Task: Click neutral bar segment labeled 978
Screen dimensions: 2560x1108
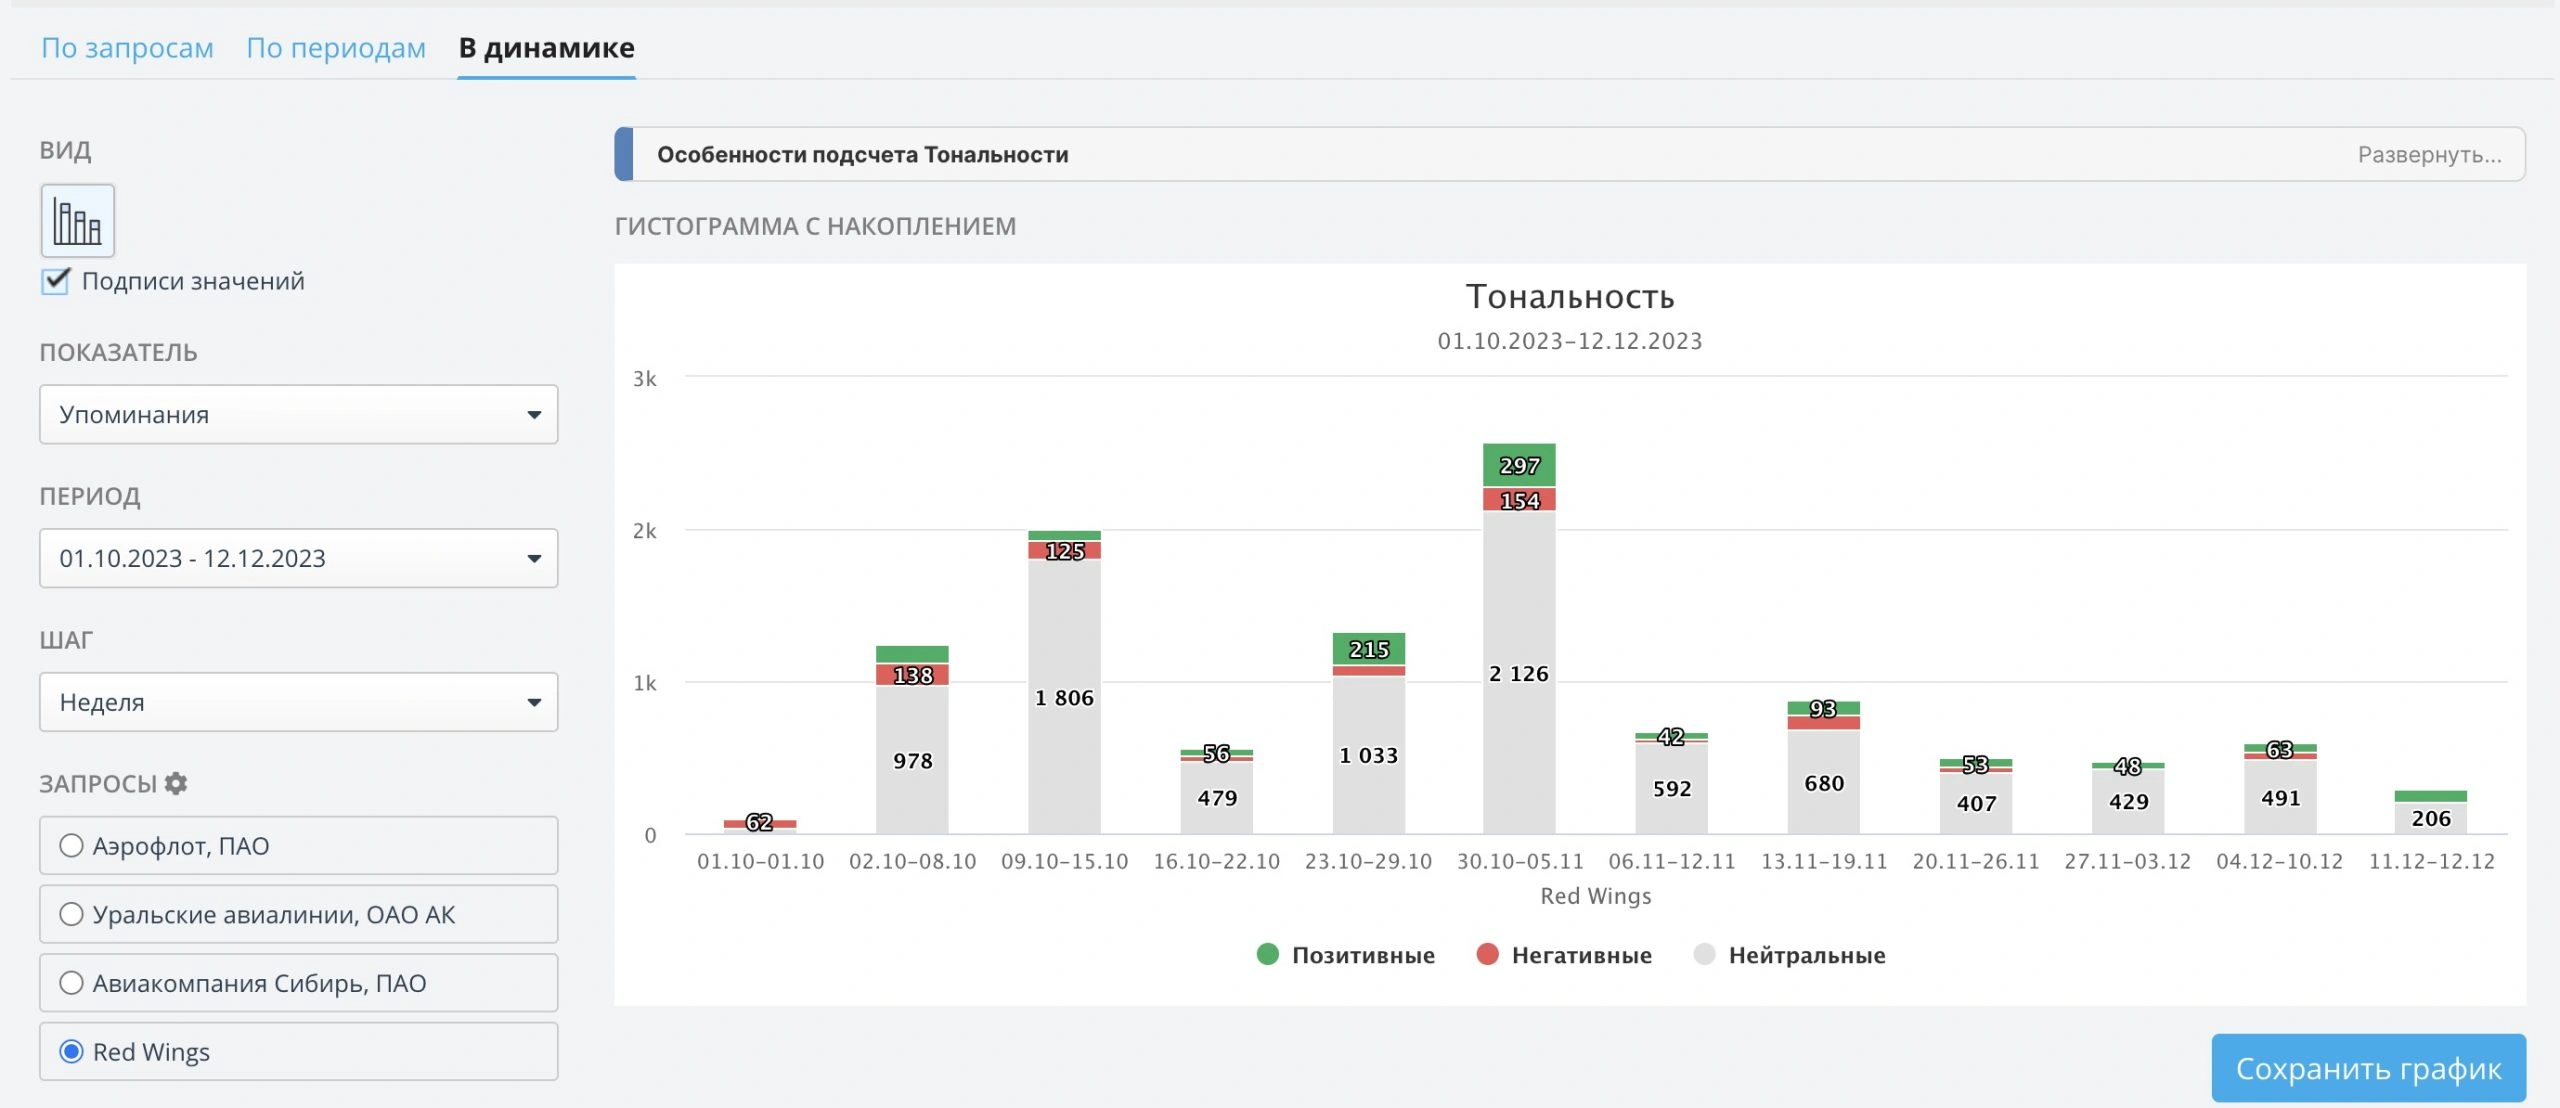Action: point(912,760)
